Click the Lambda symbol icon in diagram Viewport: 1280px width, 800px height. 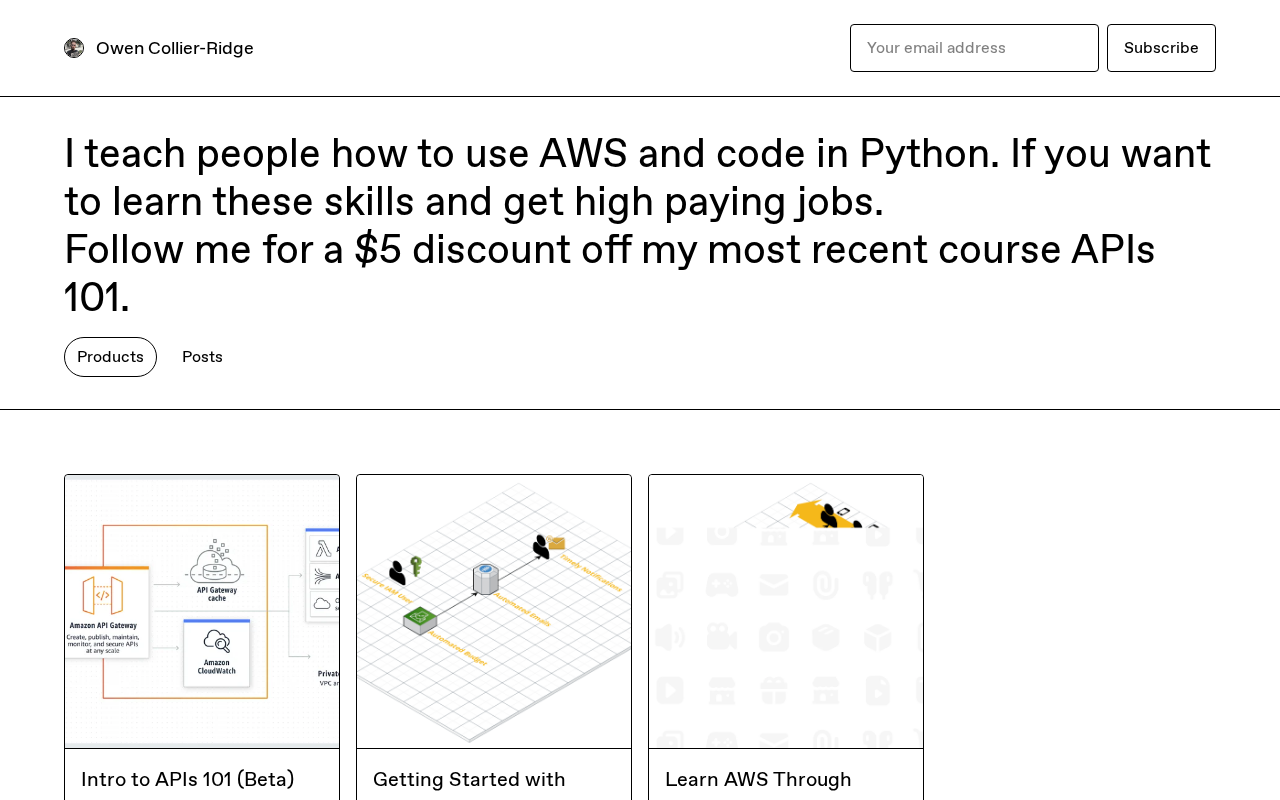point(323,549)
